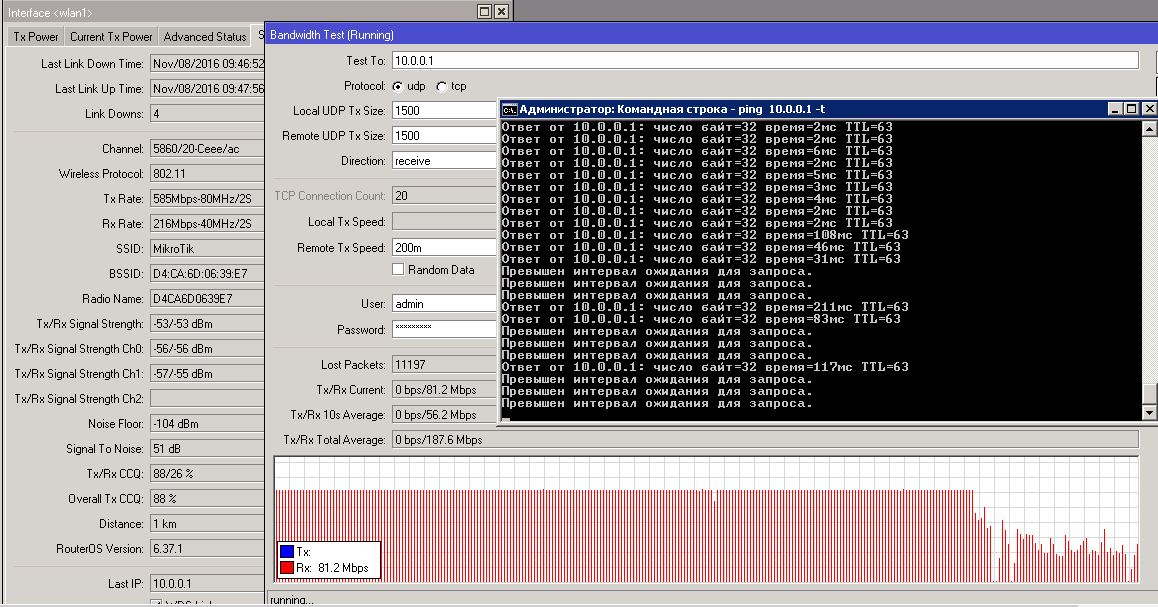Close the ping command prompt window
This screenshot has width=1158, height=607.
point(1149,109)
